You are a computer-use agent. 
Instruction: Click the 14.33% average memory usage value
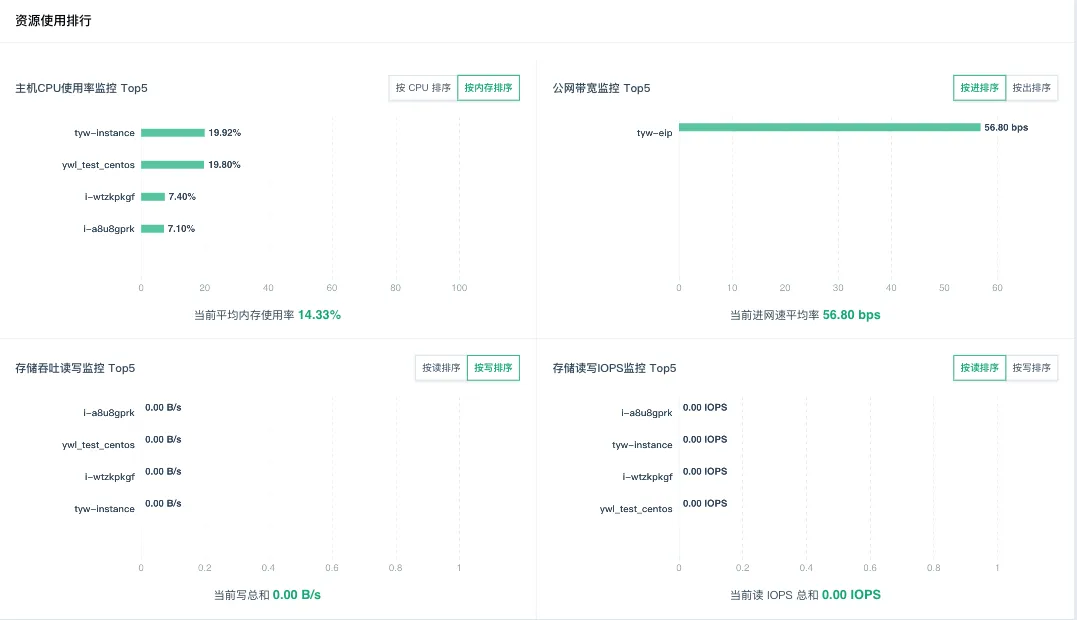point(319,315)
